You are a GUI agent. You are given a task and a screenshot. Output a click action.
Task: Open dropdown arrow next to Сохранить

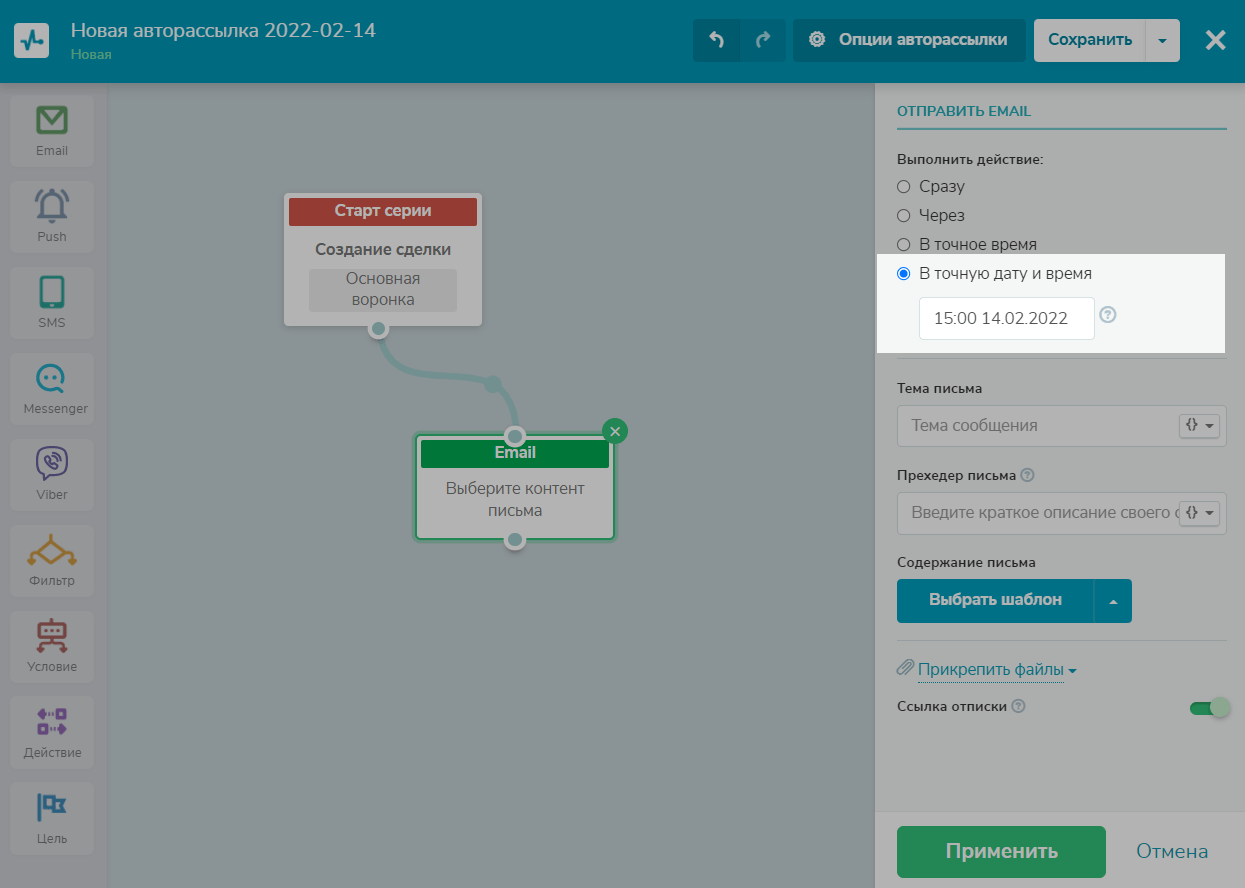(1161, 41)
